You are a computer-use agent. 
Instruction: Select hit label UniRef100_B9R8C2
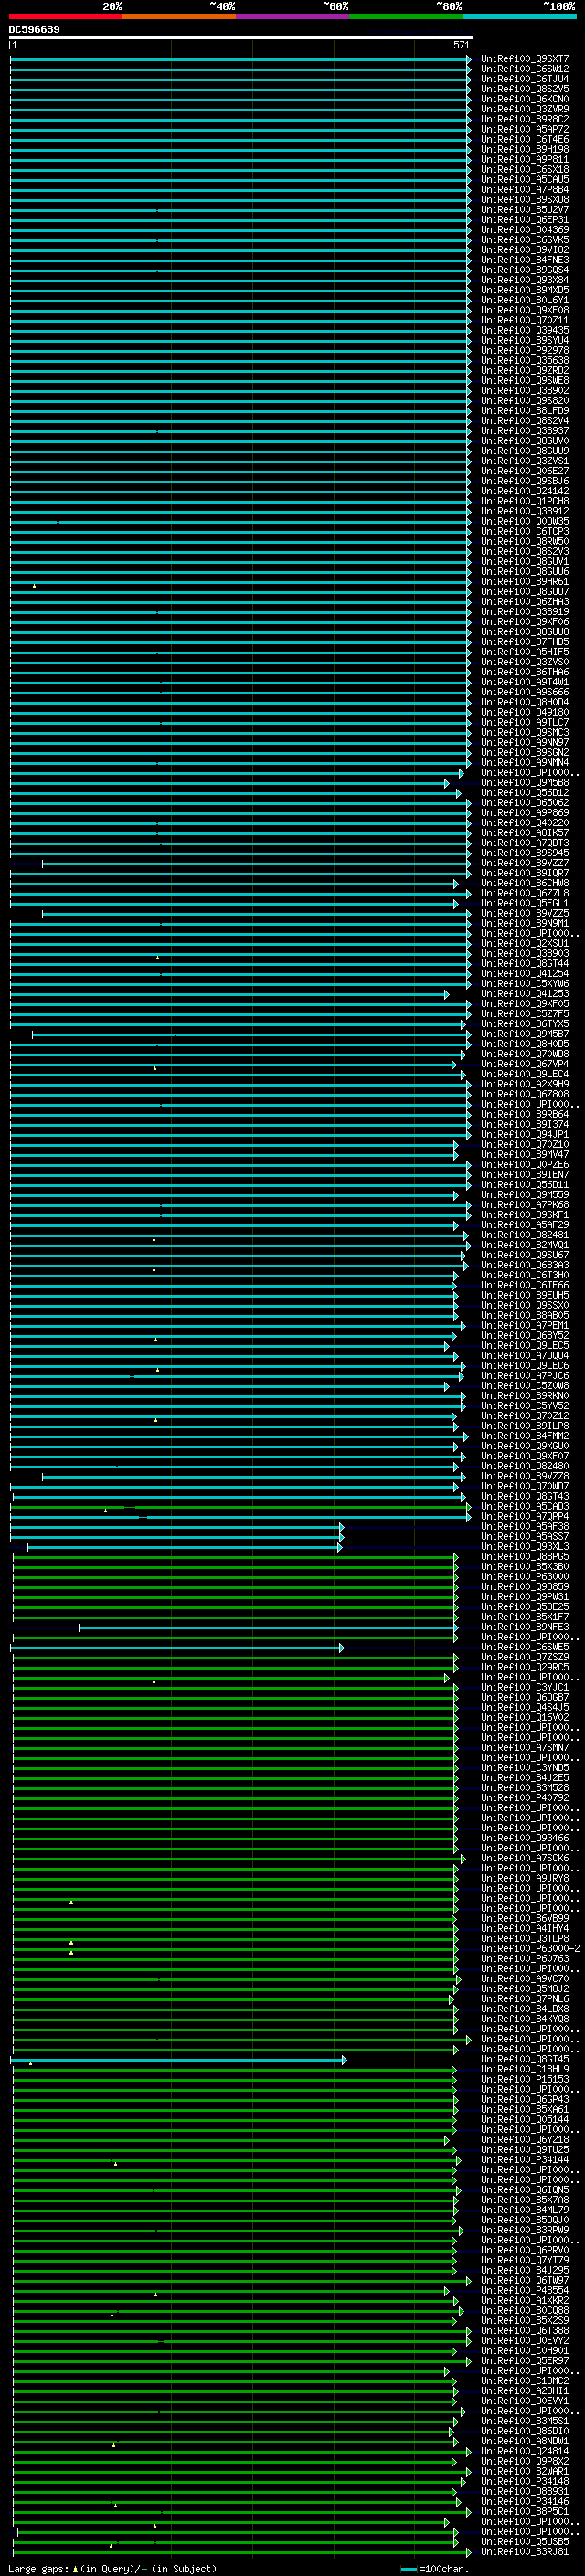click(525, 119)
